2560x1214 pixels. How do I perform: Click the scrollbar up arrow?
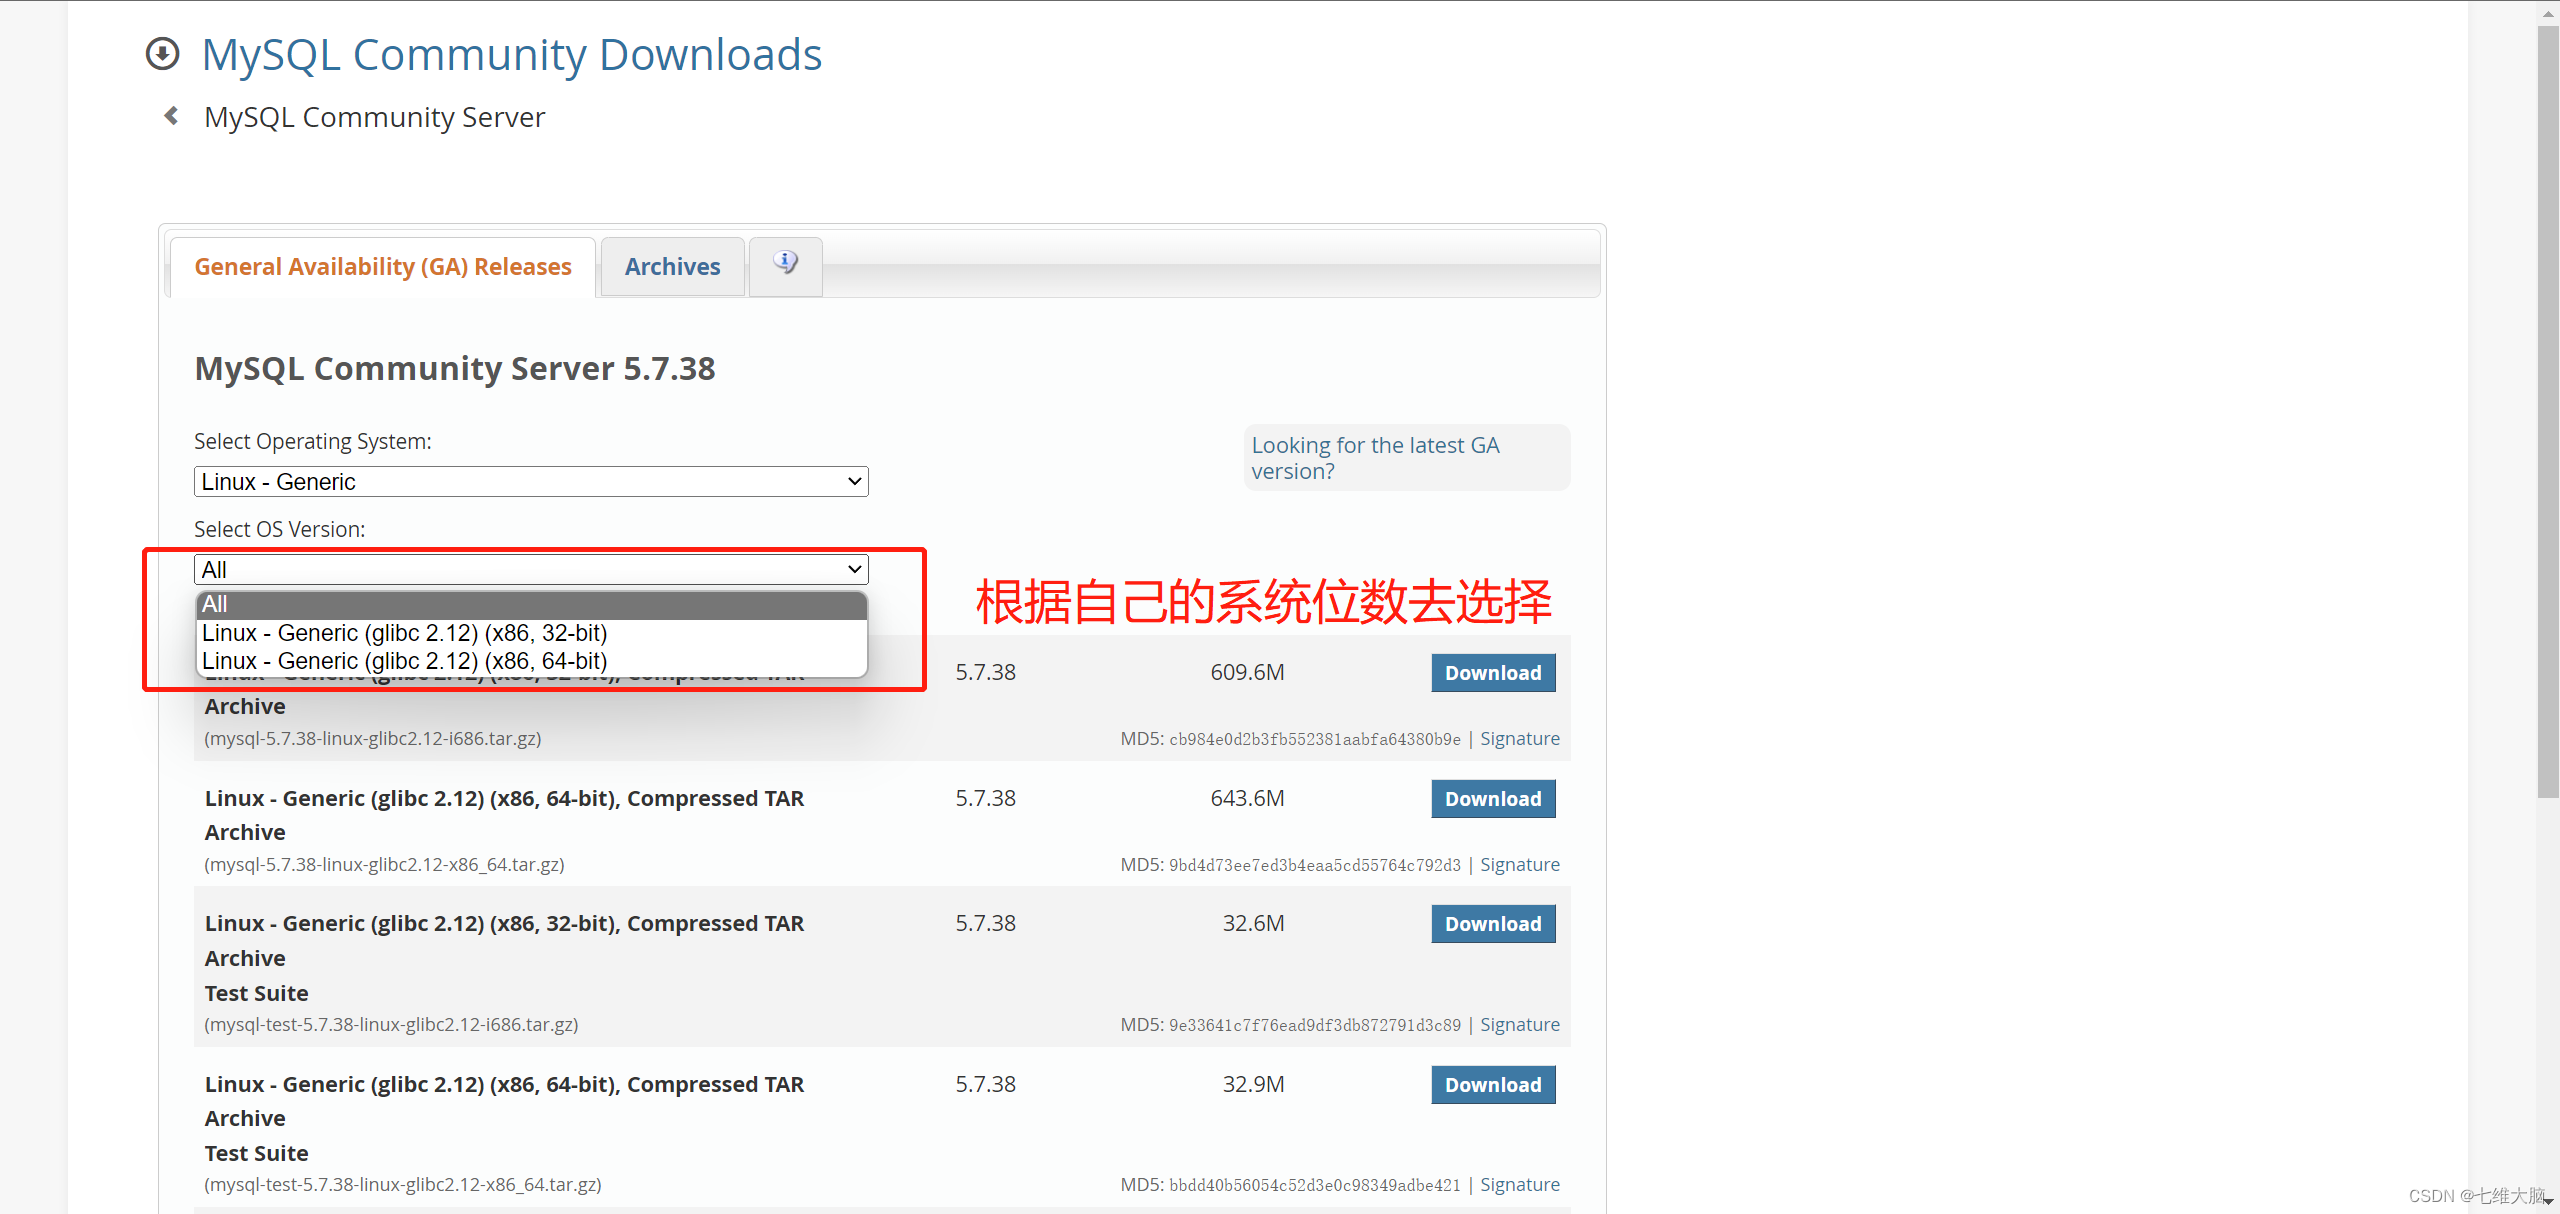tap(2547, 13)
